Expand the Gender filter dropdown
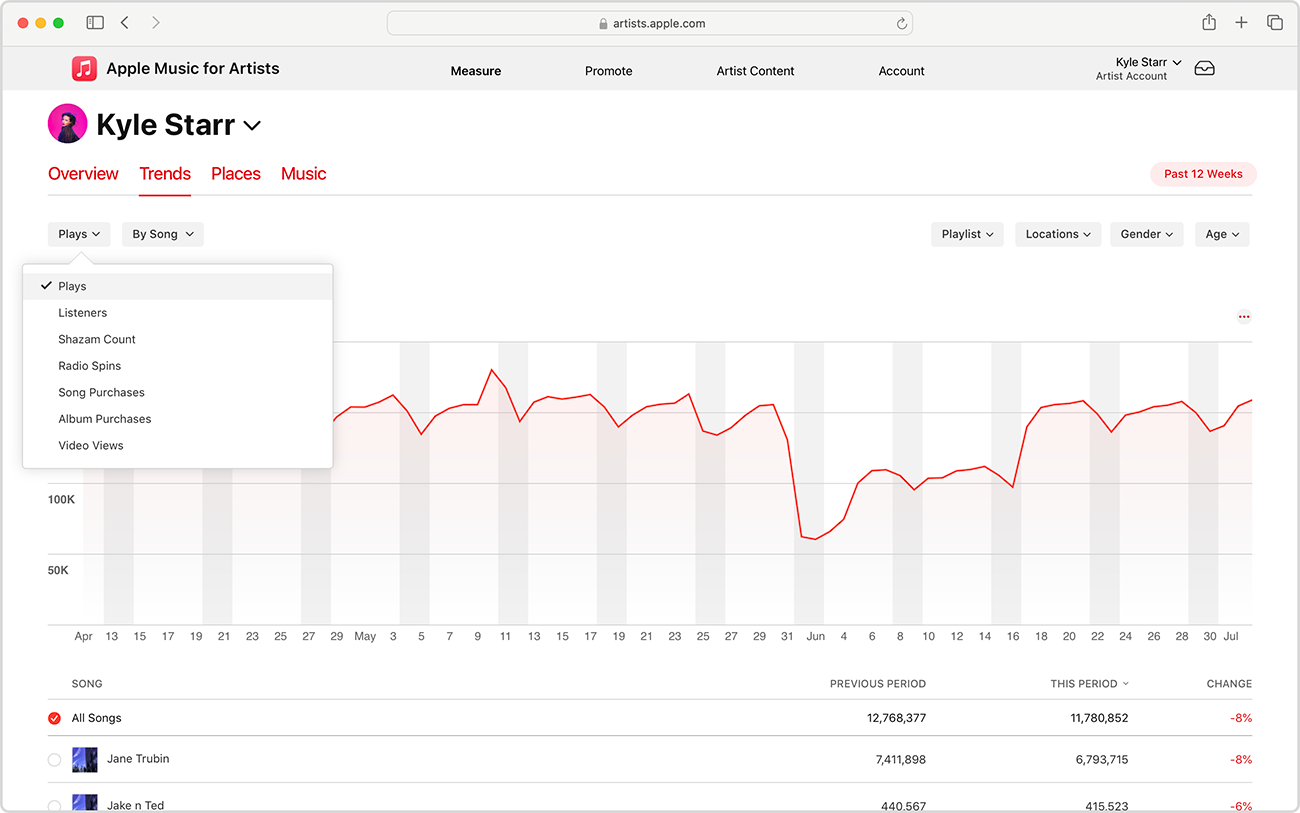This screenshot has height=813, width=1300. click(1146, 234)
